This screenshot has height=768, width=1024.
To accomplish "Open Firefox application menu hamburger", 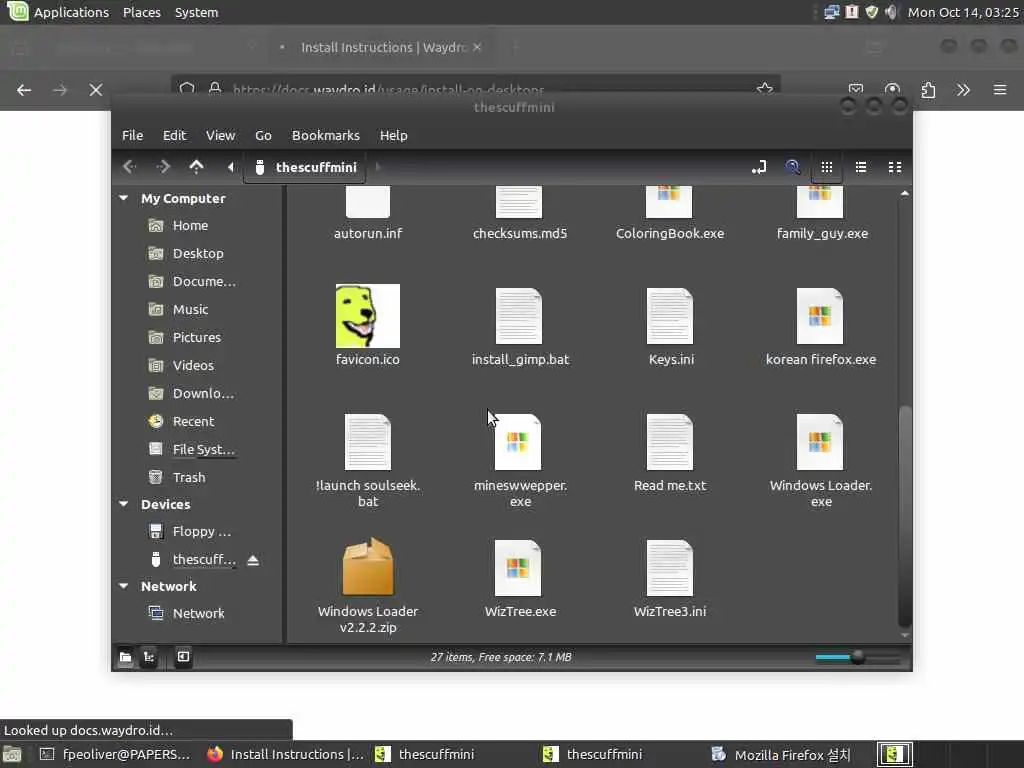I will click(x=1000, y=89).
